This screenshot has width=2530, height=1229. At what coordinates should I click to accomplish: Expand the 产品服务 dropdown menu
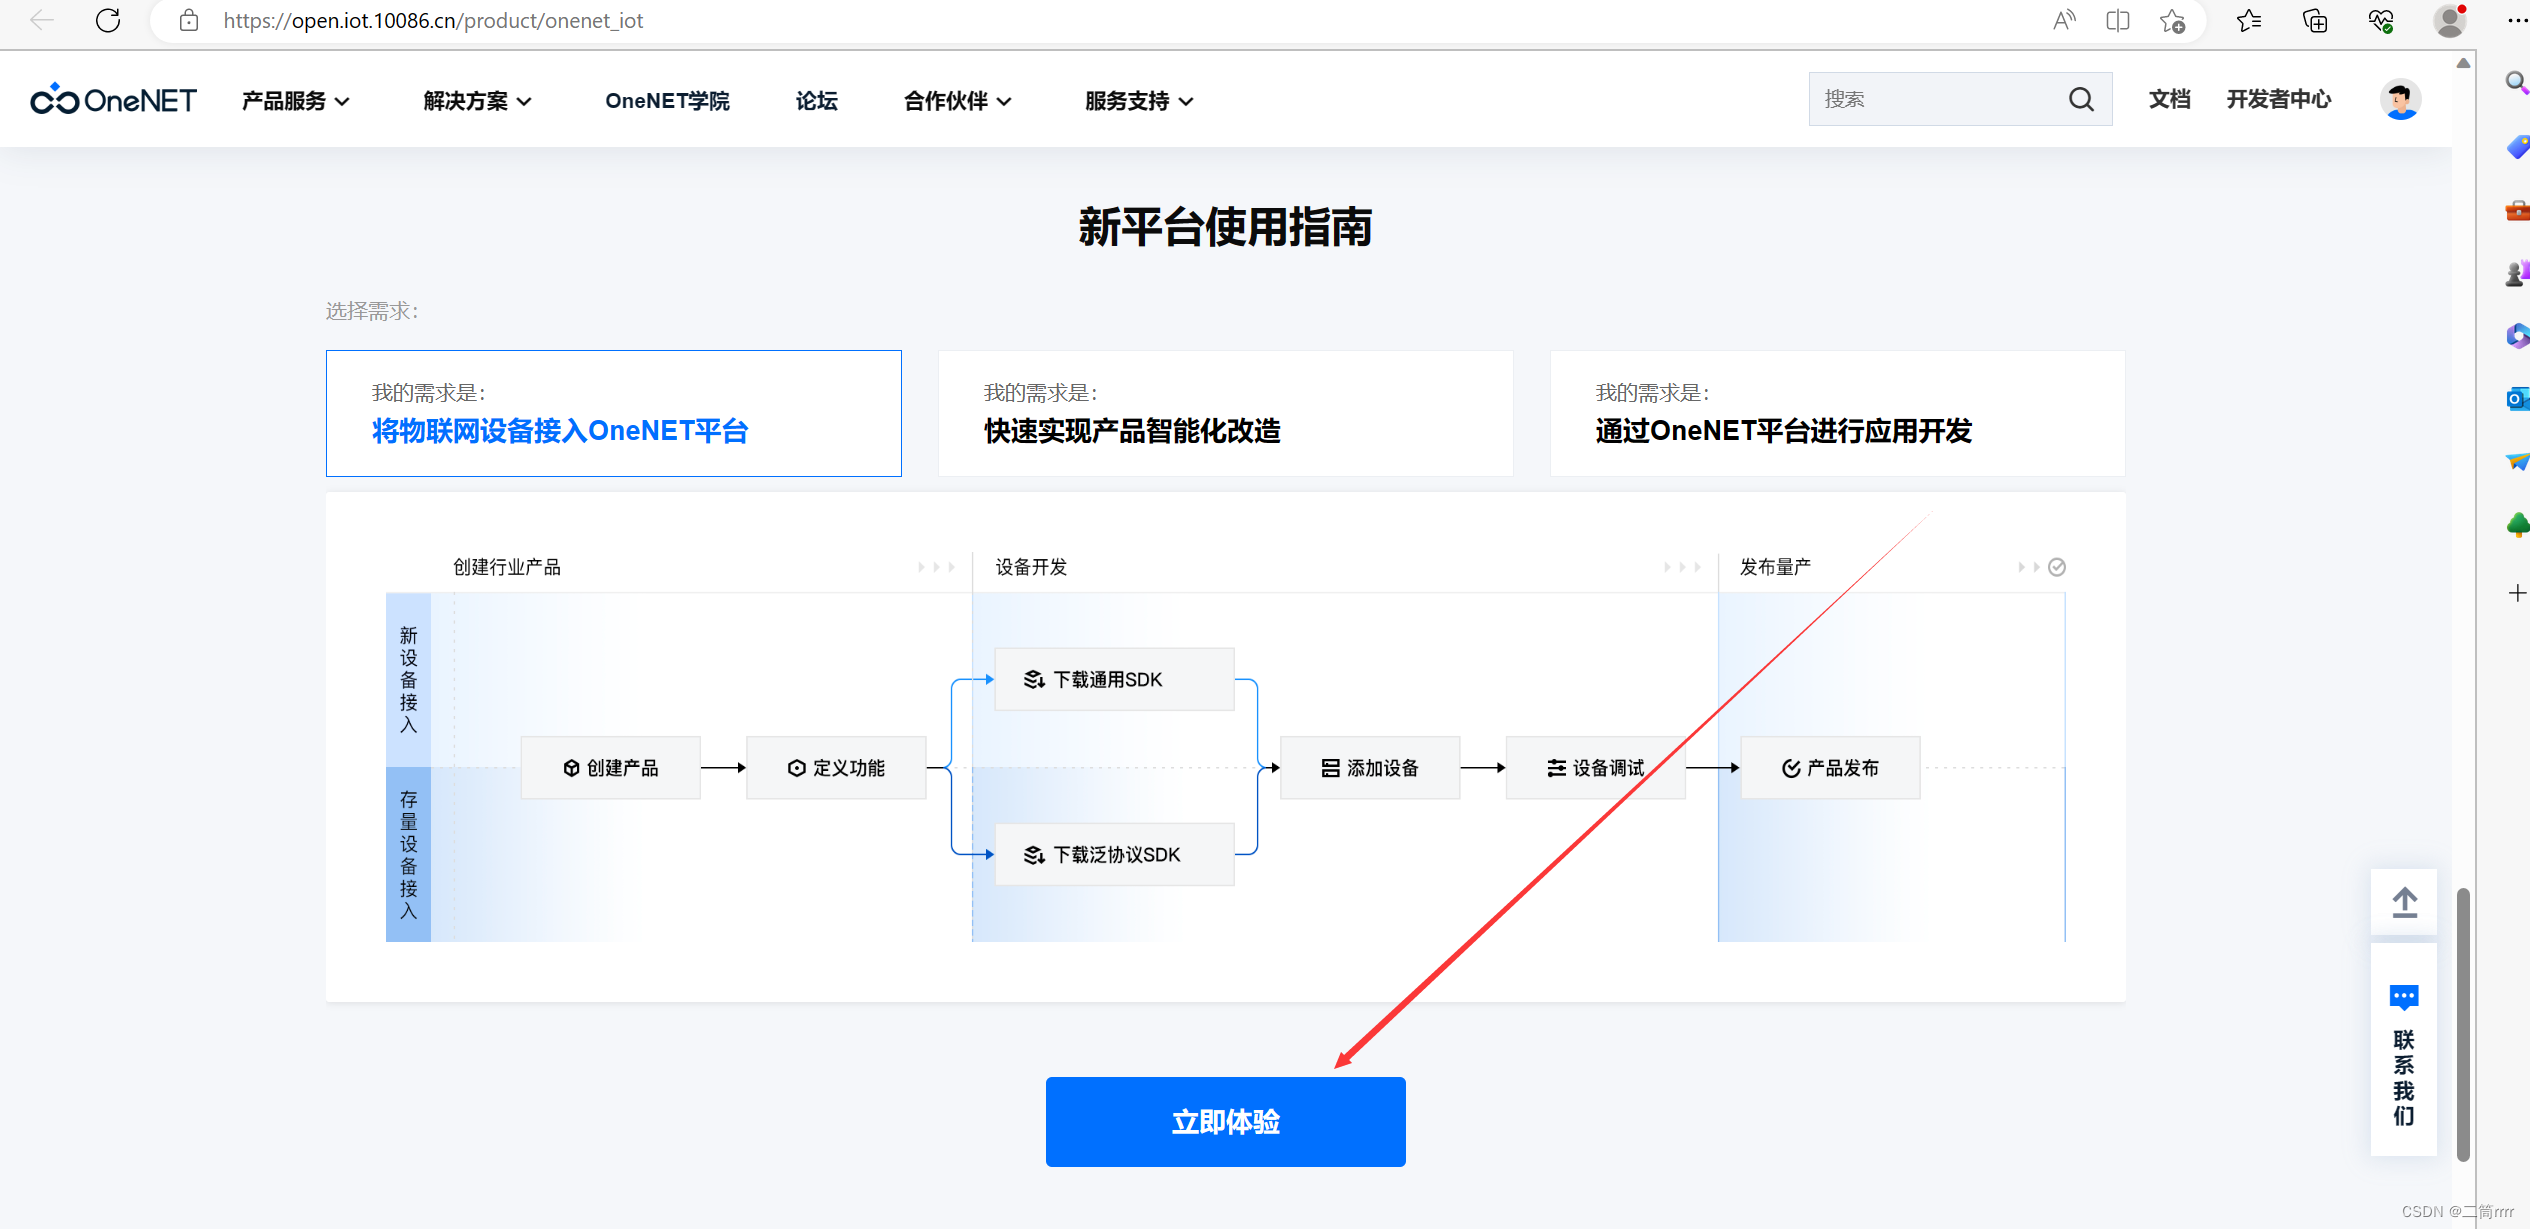point(295,101)
